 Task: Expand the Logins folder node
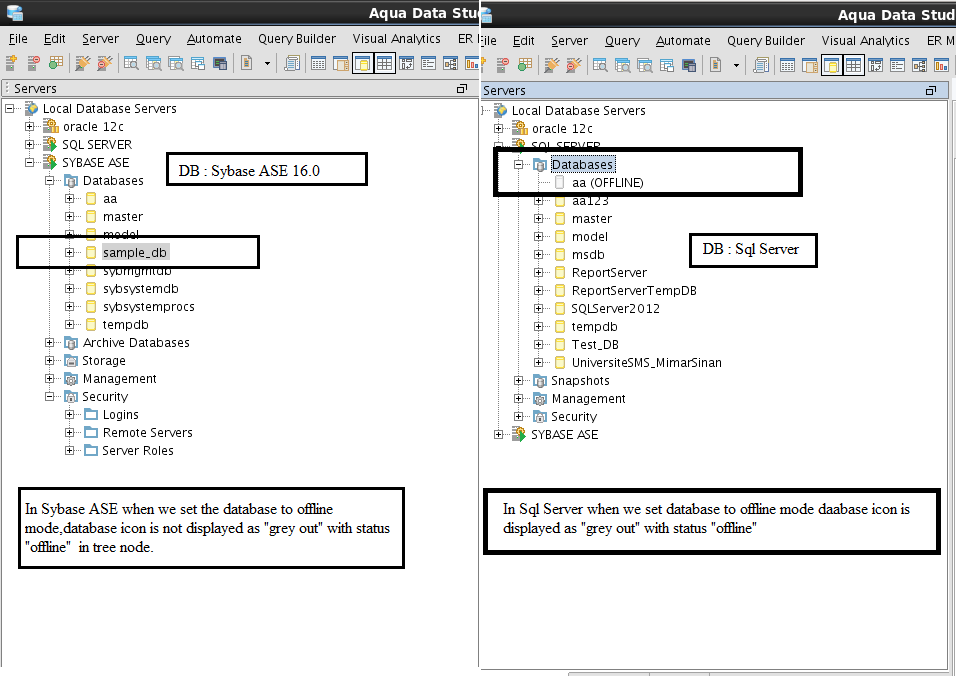click(x=70, y=415)
